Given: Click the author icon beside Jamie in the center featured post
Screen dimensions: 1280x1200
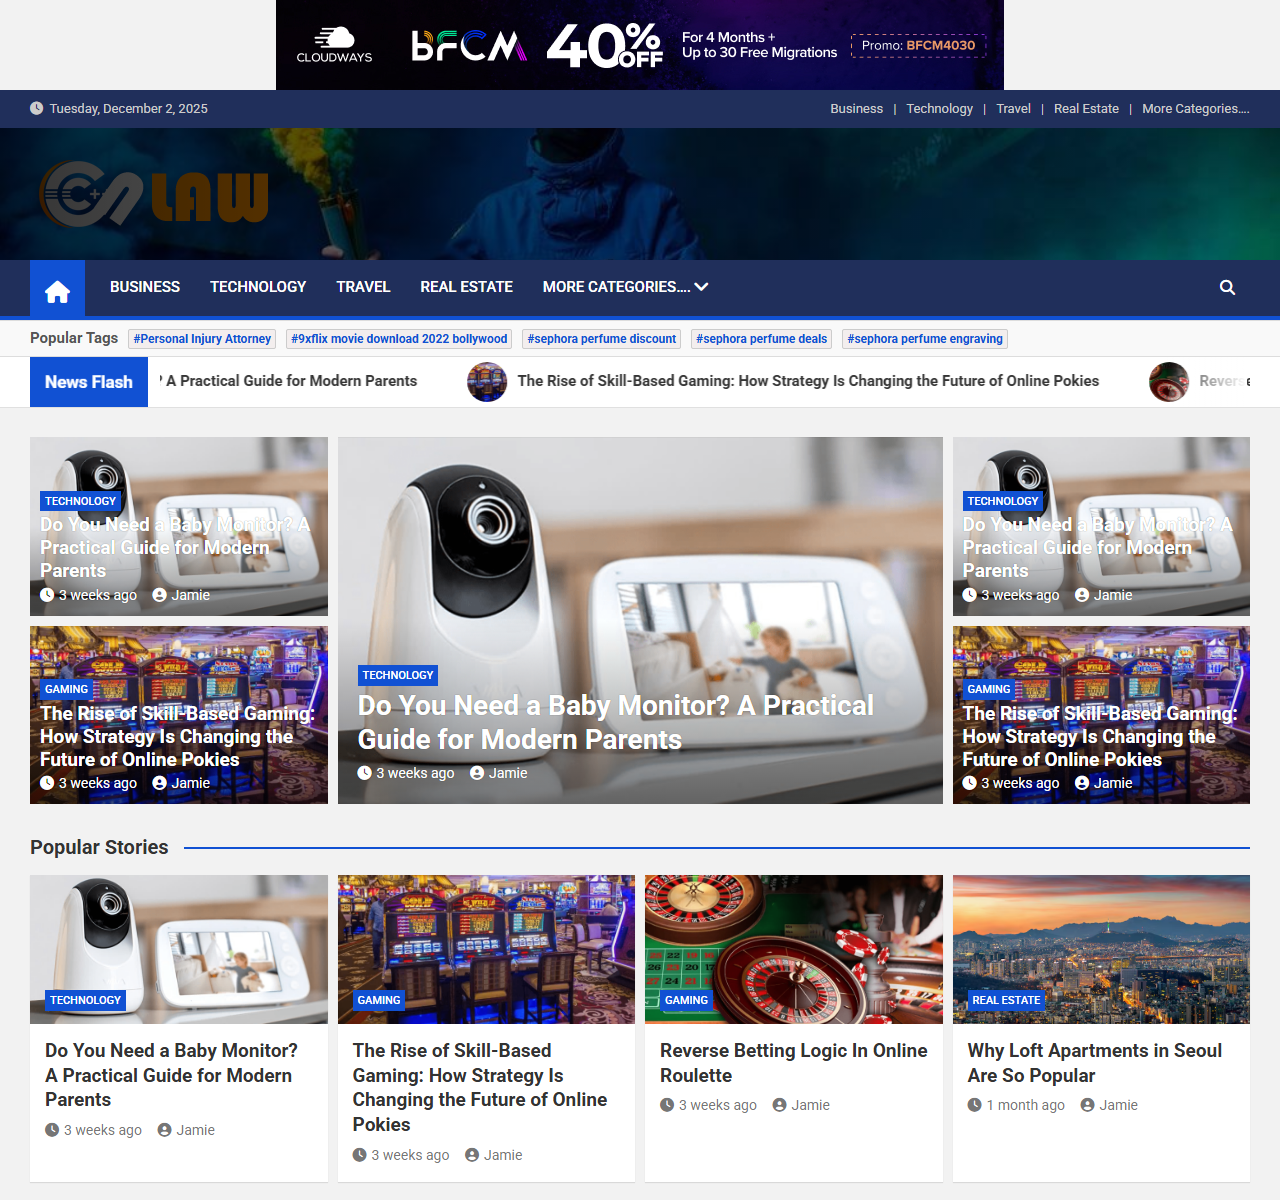Looking at the screenshot, I should pyautogui.click(x=477, y=773).
